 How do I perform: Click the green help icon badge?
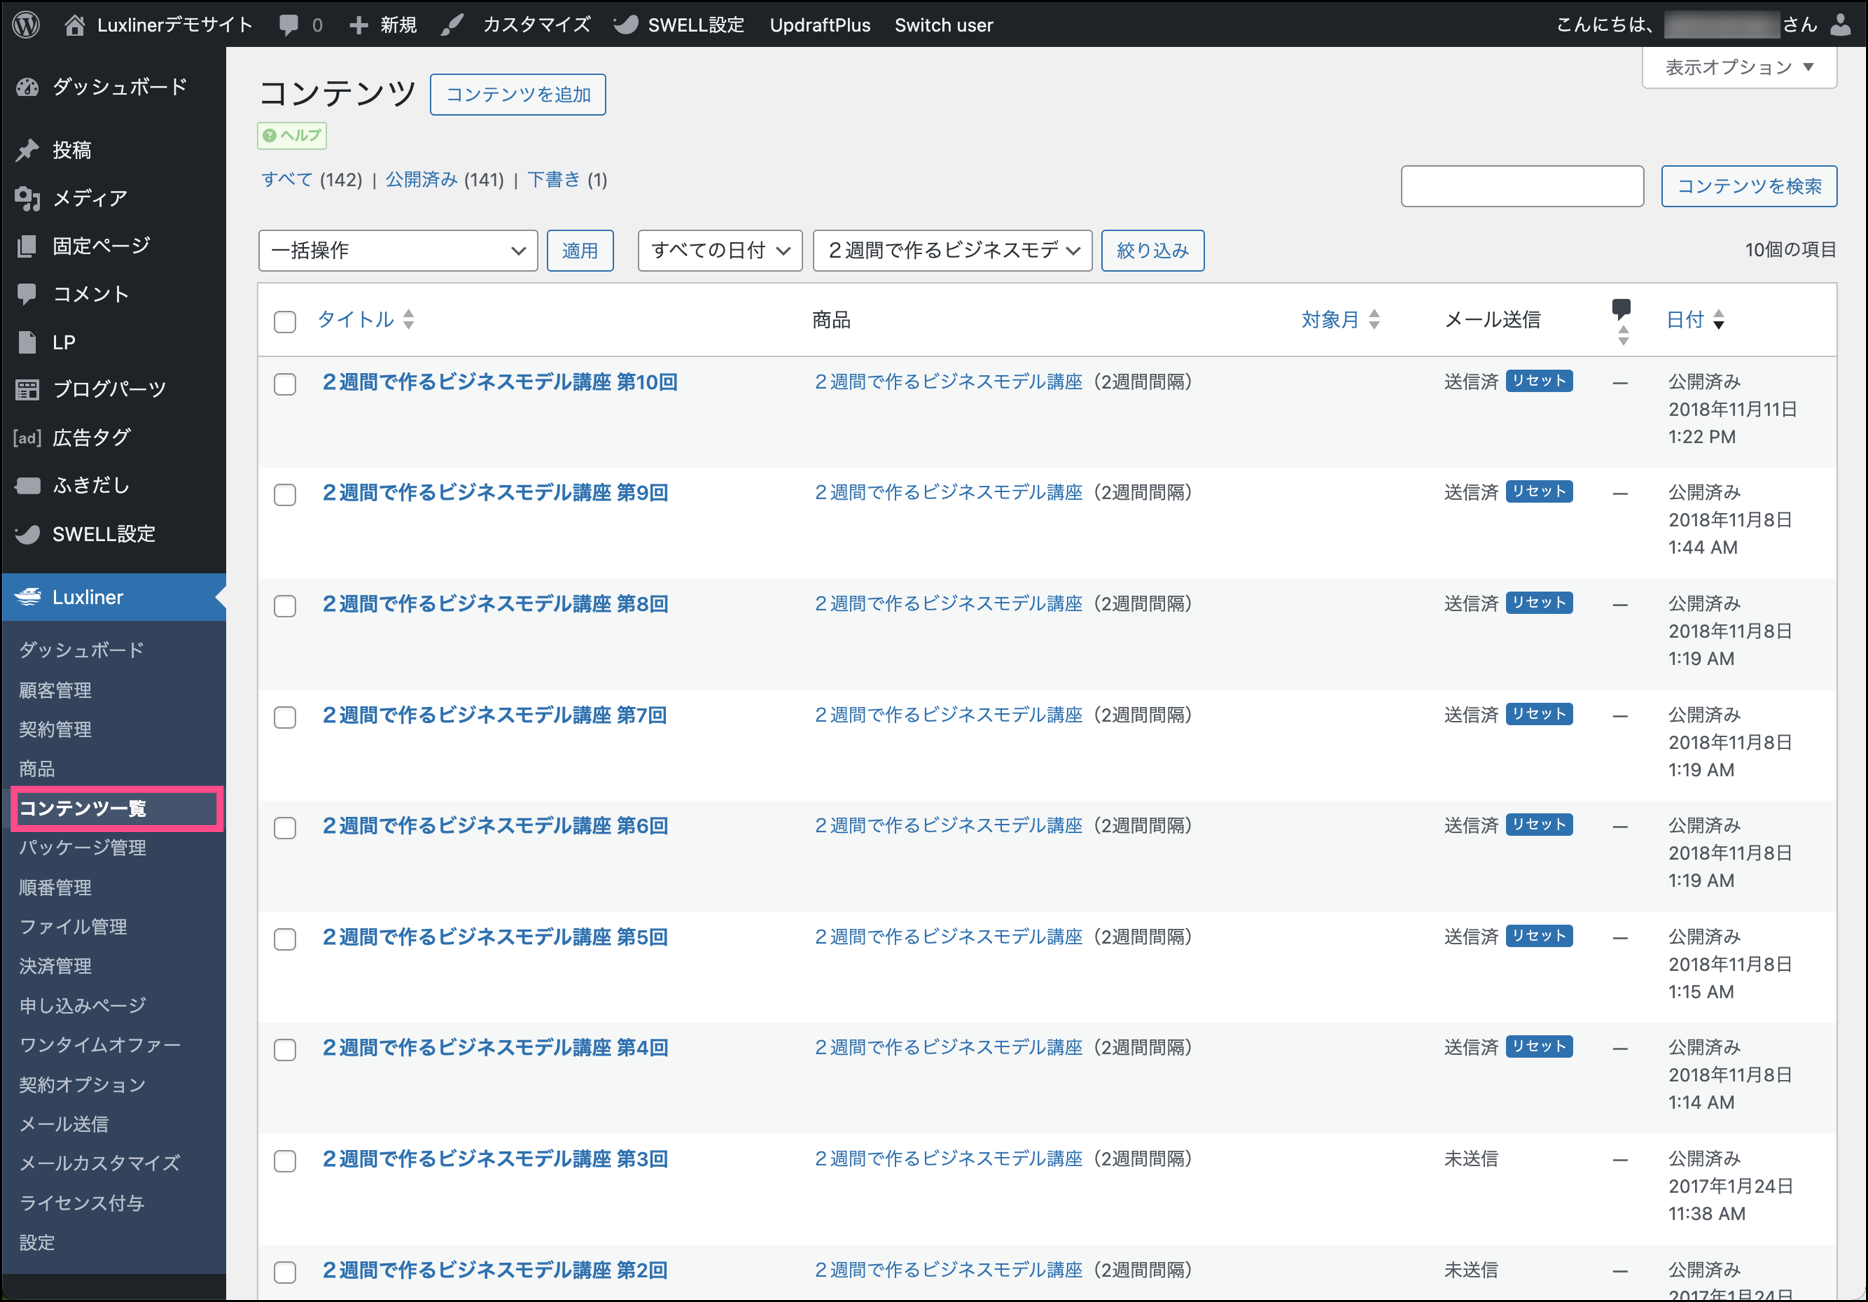[292, 135]
